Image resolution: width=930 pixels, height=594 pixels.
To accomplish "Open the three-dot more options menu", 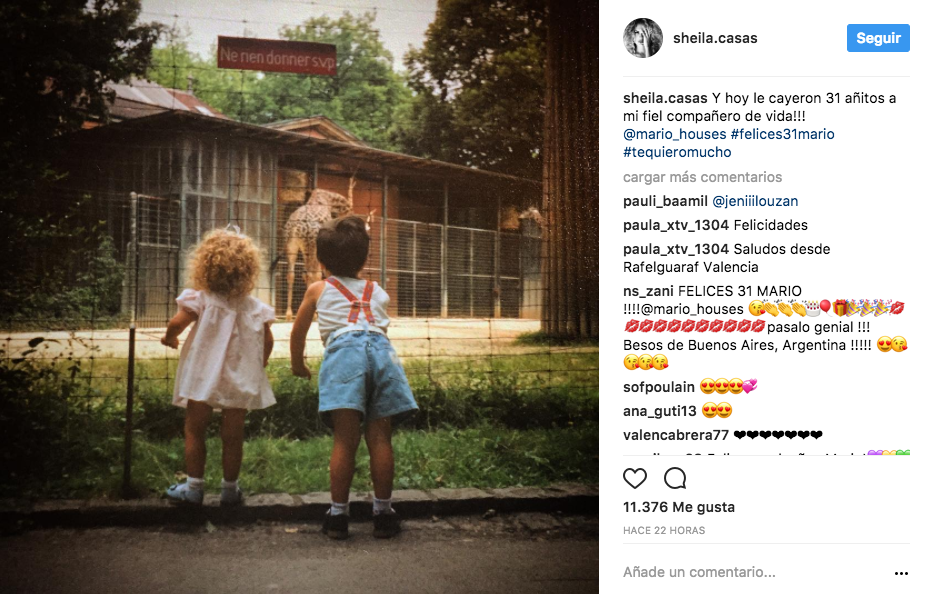I will [901, 573].
